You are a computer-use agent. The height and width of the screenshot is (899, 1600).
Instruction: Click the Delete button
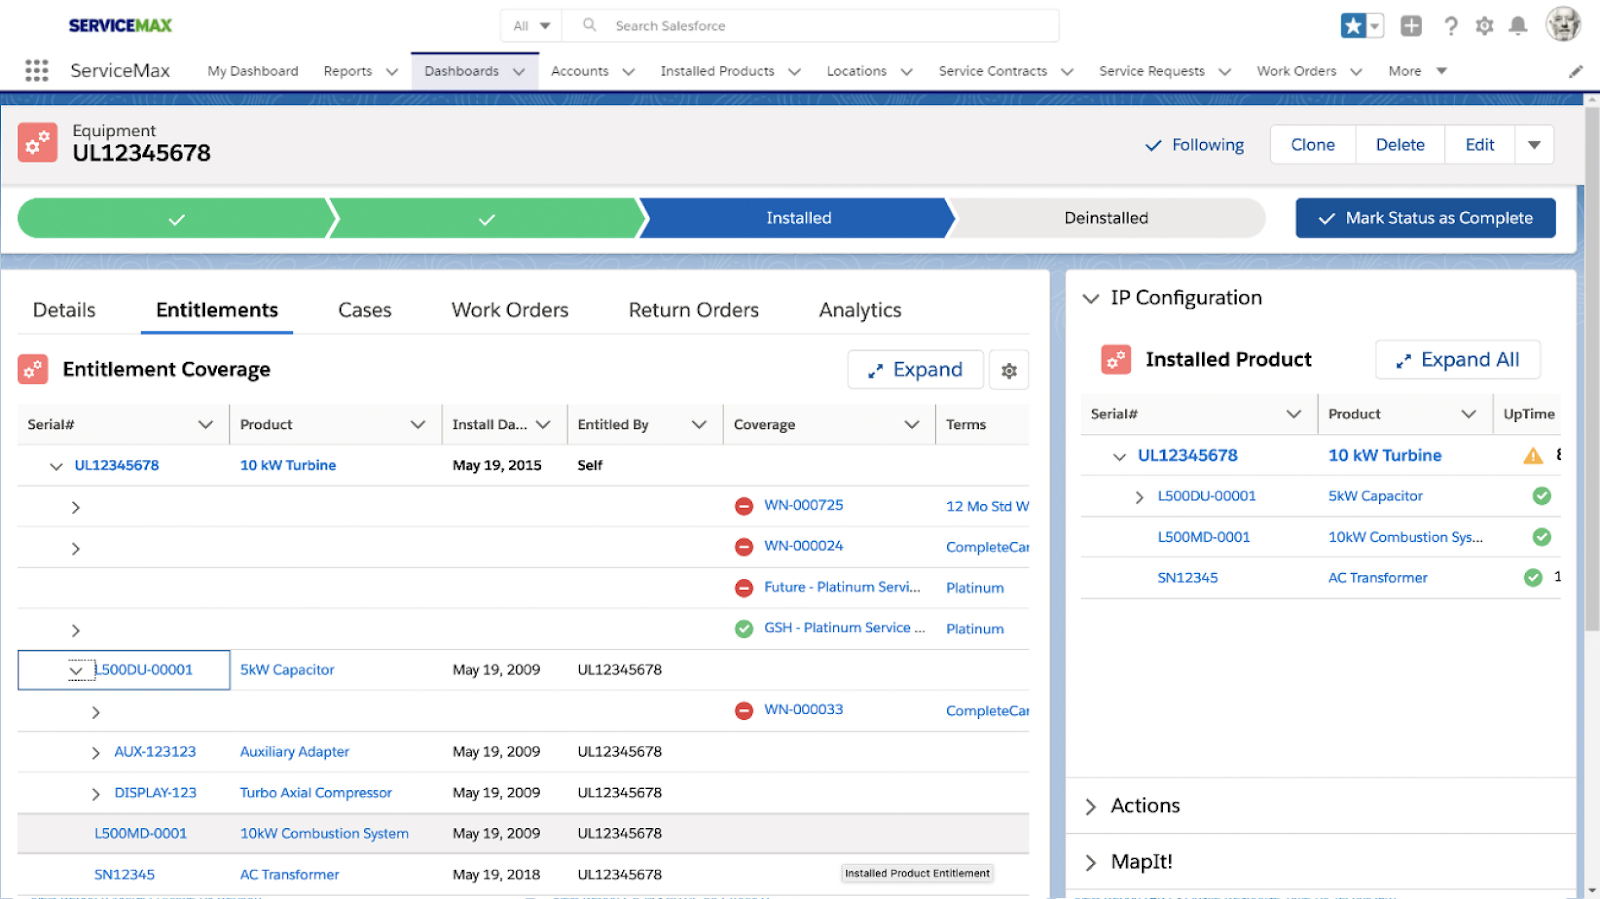coord(1400,145)
